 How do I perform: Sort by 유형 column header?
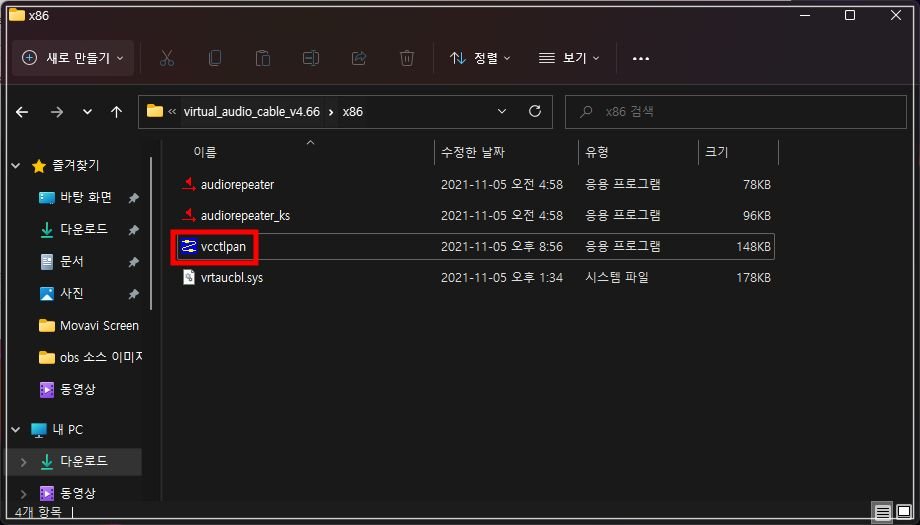597,153
